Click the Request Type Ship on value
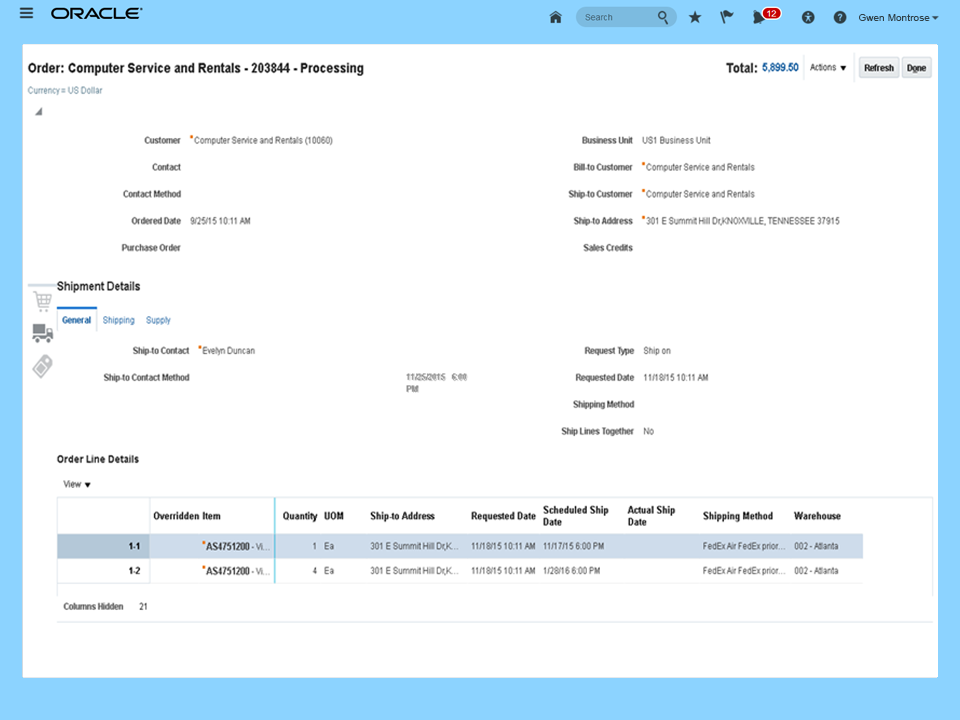Screen dimensions: 960x720 click(657, 351)
